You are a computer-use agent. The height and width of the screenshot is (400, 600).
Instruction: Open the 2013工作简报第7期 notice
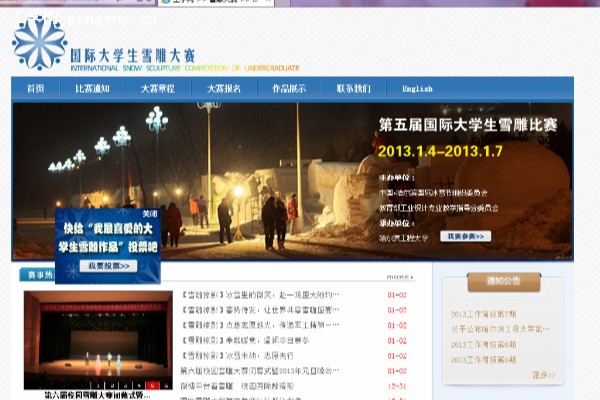pyautogui.click(x=483, y=314)
